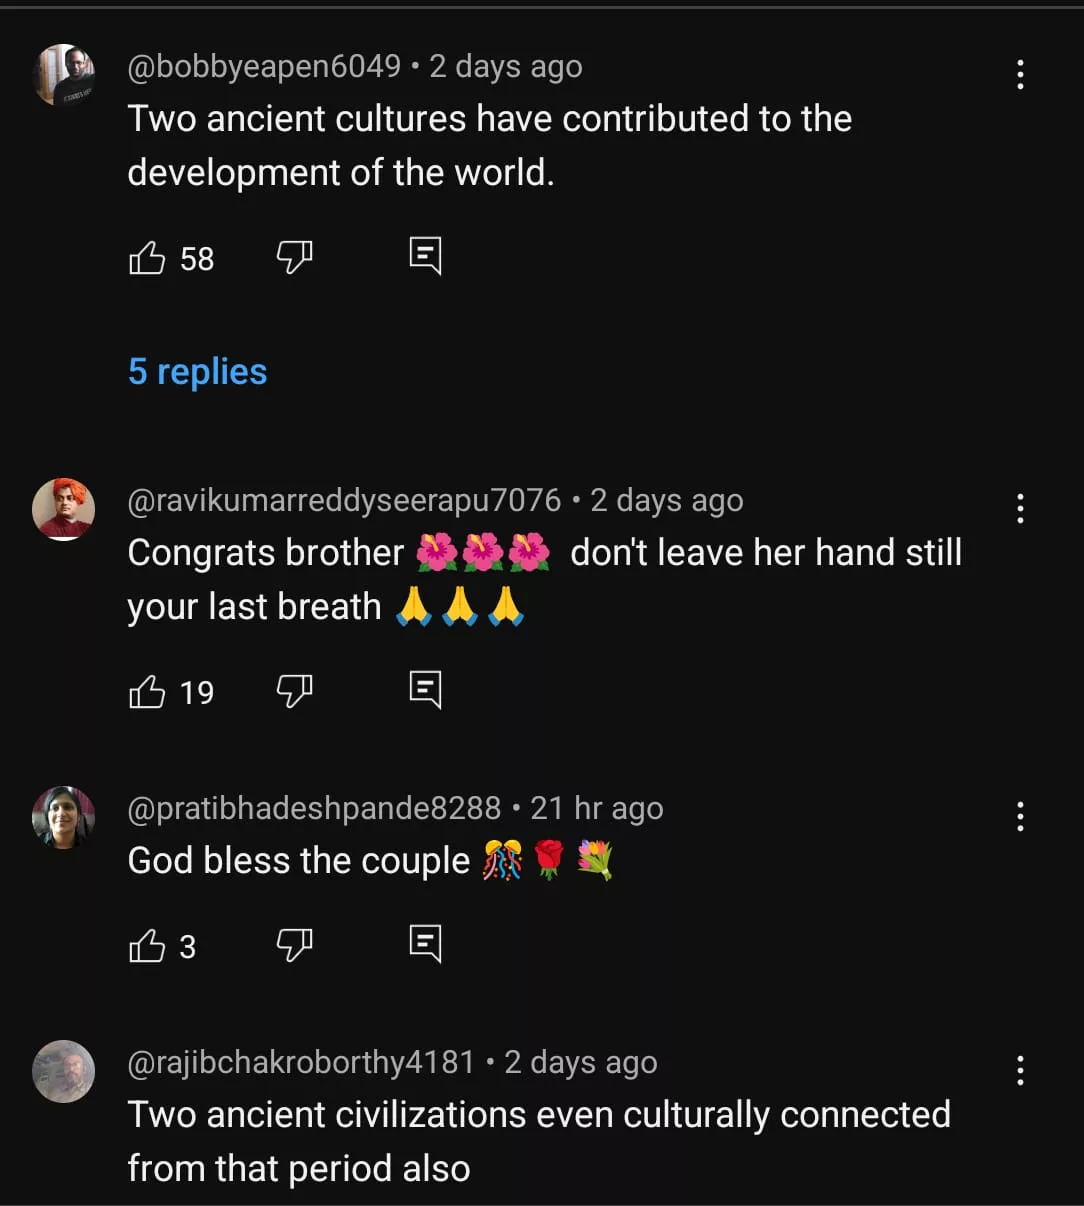The image size is (1084, 1206).
Task: Open bobbyeapen6049's profile picture
Action: click(x=64, y=75)
